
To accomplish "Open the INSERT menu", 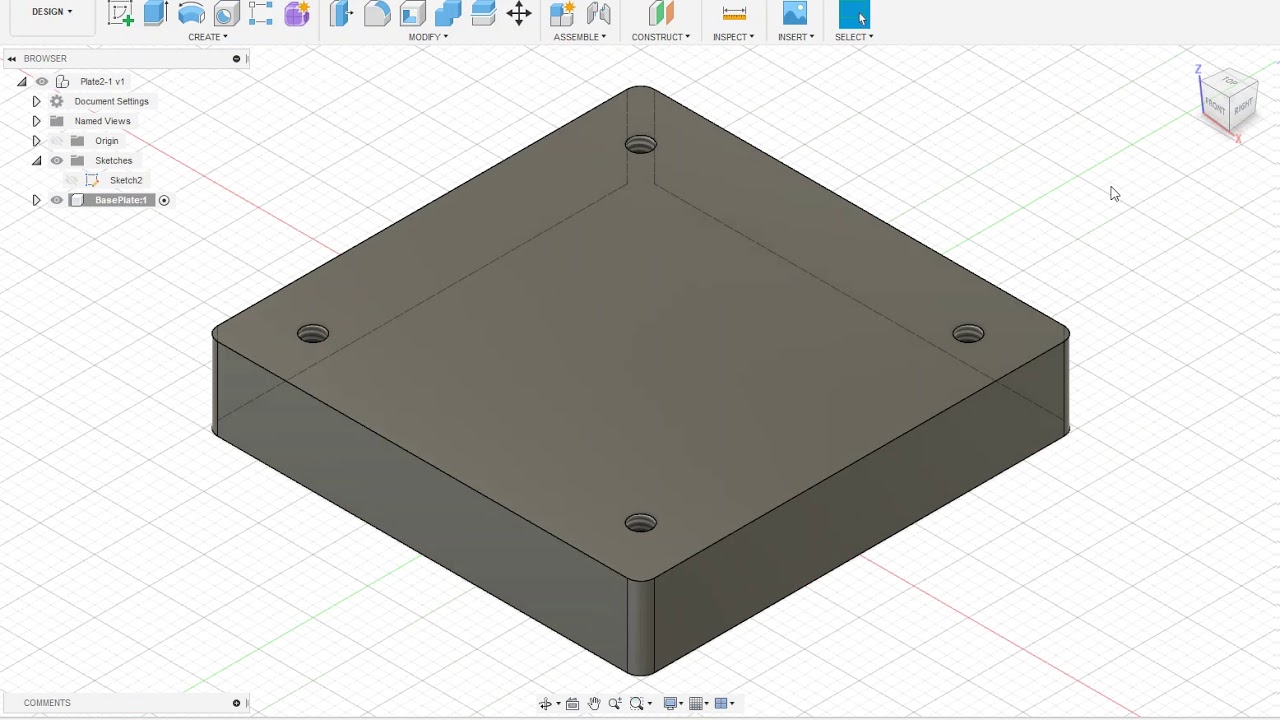I will tap(796, 37).
